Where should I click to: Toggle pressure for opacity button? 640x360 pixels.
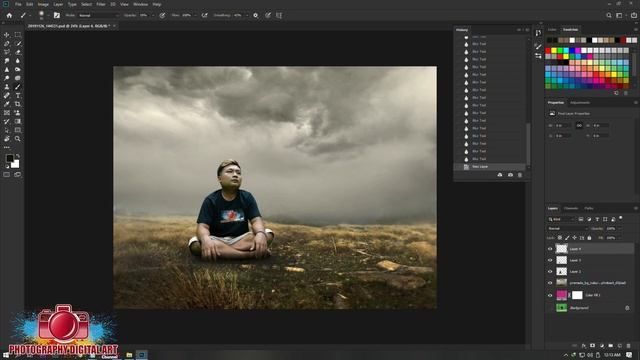(x=162, y=16)
